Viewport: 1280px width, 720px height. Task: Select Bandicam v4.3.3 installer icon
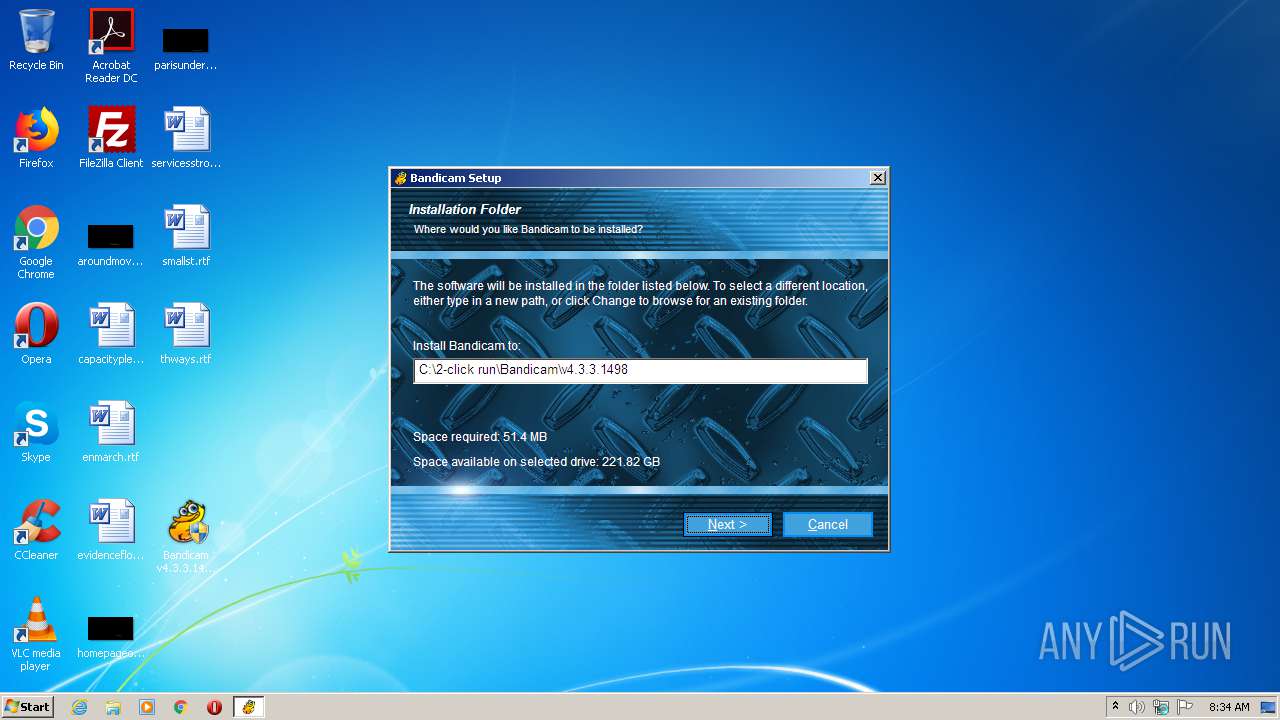click(x=186, y=537)
